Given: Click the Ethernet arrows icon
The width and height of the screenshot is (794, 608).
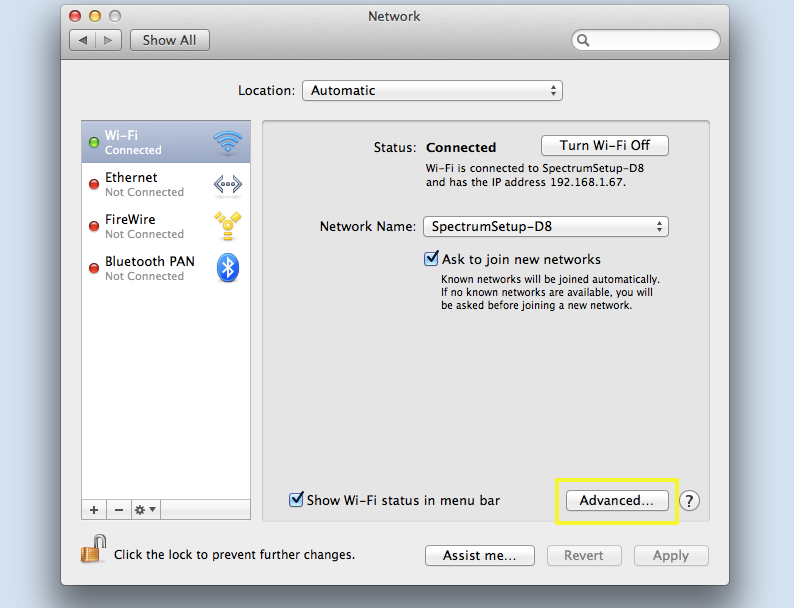Looking at the screenshot, I should point(228,184).
